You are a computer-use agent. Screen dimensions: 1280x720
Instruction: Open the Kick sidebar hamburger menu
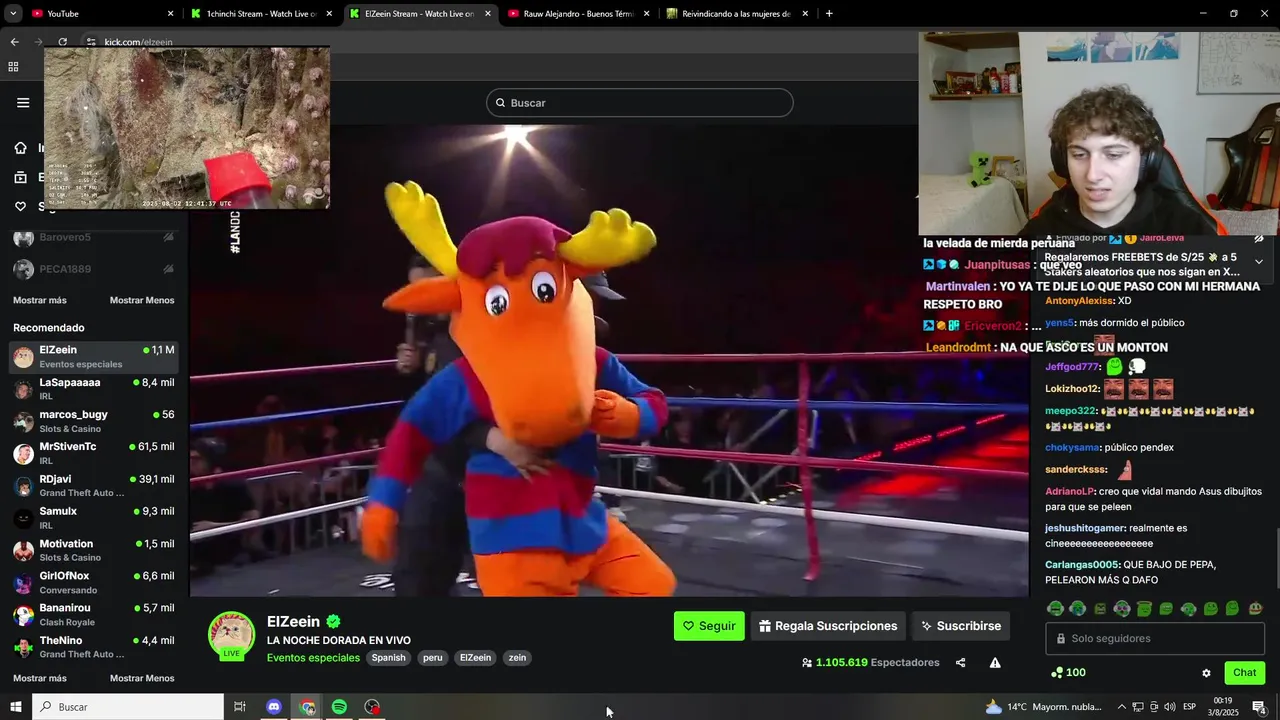(23, 102)
